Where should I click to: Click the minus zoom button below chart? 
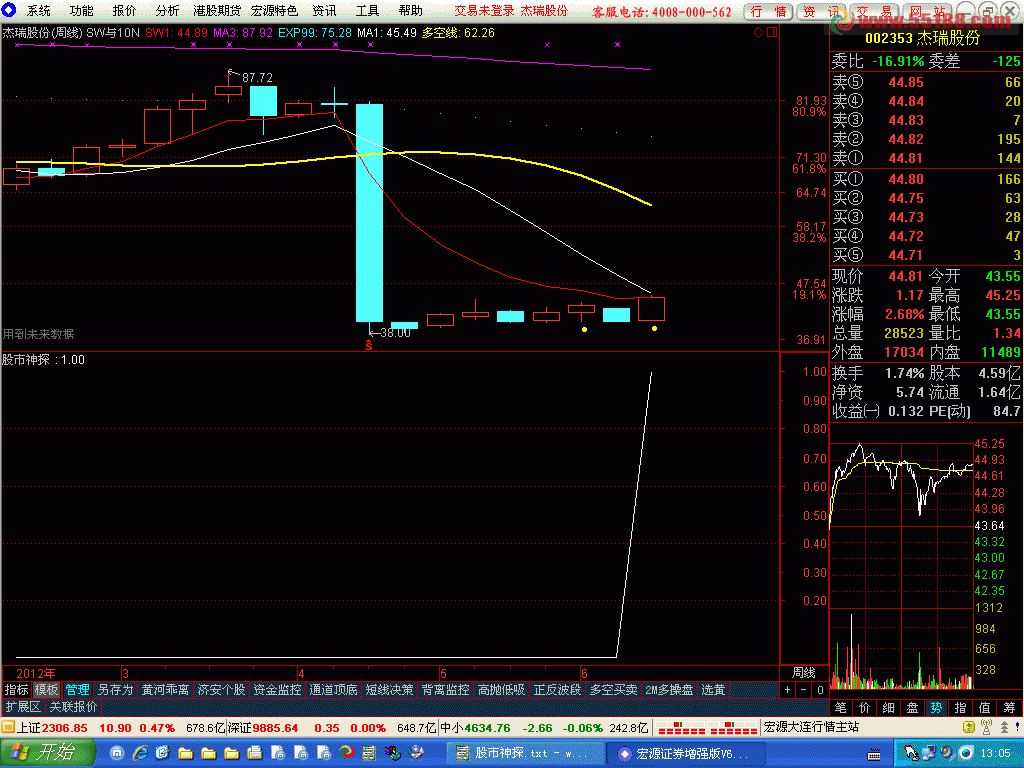804,690
